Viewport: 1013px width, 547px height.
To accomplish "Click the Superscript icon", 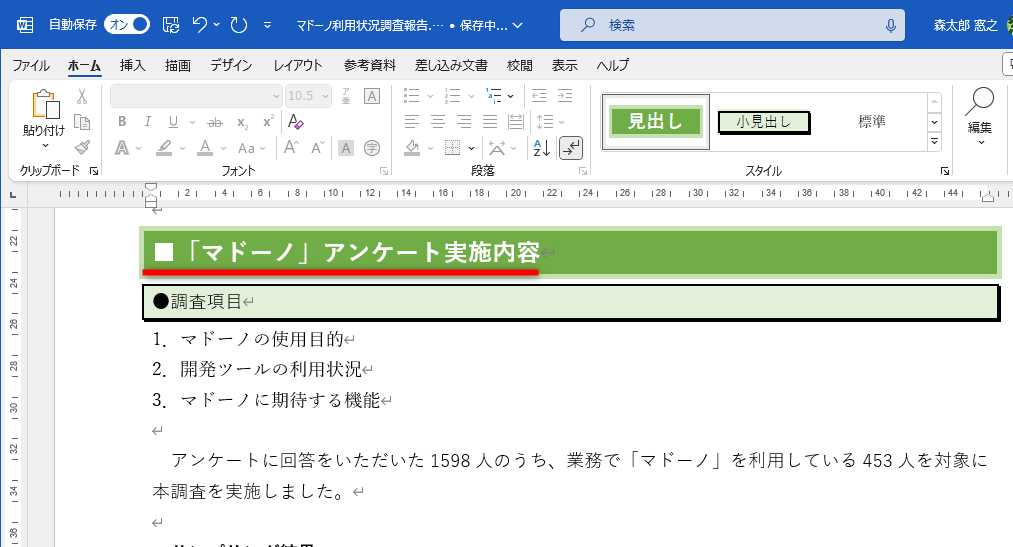I will pyautogui.click(x=268, y=121).
